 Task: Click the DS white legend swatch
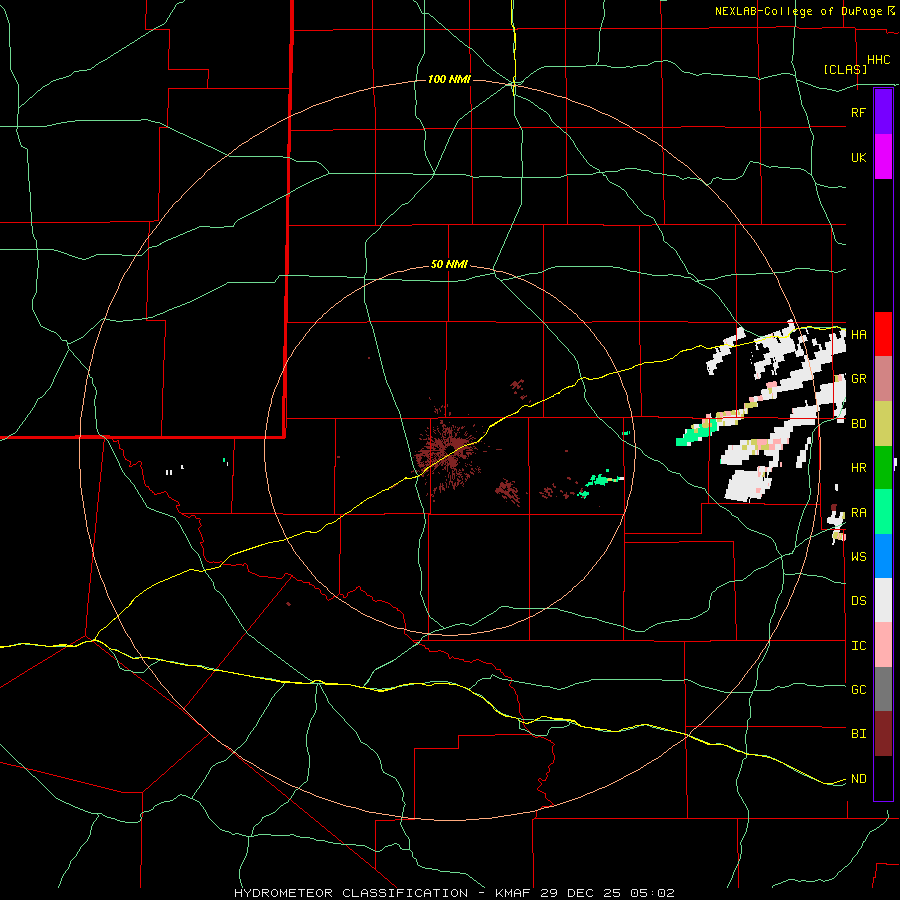pos(883,600)
